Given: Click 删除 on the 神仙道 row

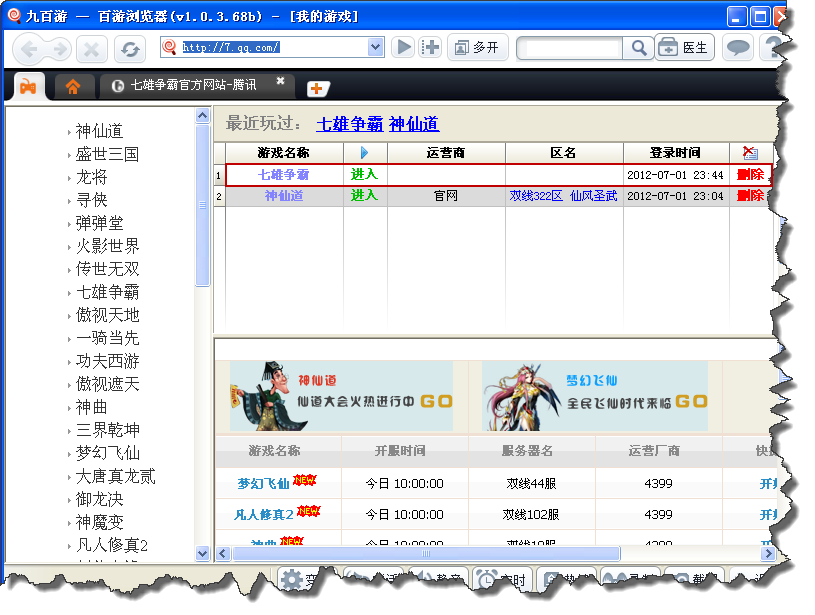Looking at the screenshot, I should click(x=750, y=195).
